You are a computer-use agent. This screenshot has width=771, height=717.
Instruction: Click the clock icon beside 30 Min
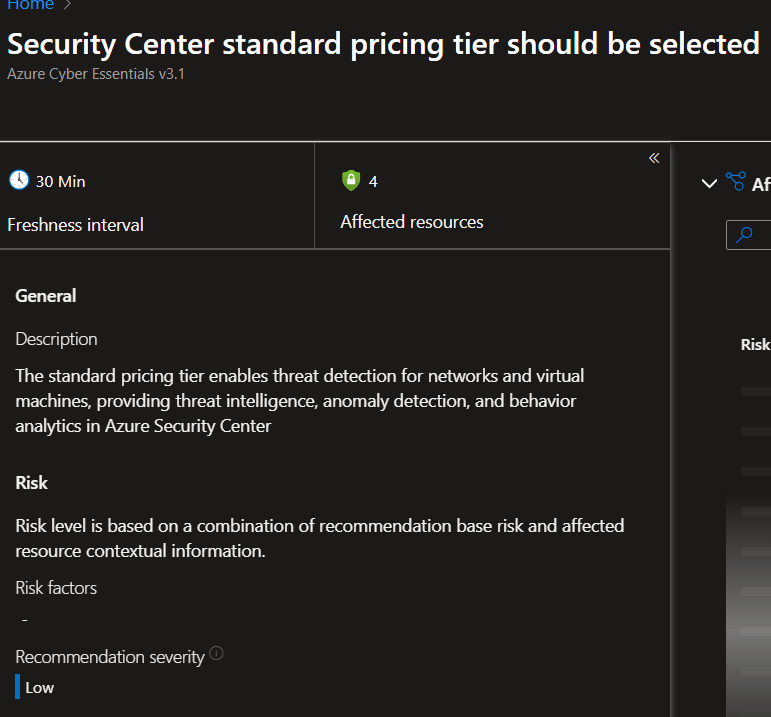19,180
